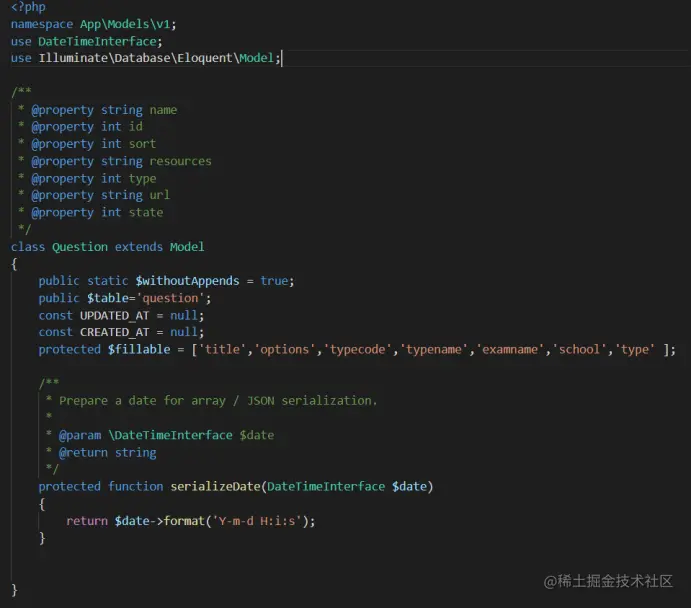This screenshot has height=608, width=692.
Task: Click the 'typename' string in fillable array
Action: [x=434, y=349]
